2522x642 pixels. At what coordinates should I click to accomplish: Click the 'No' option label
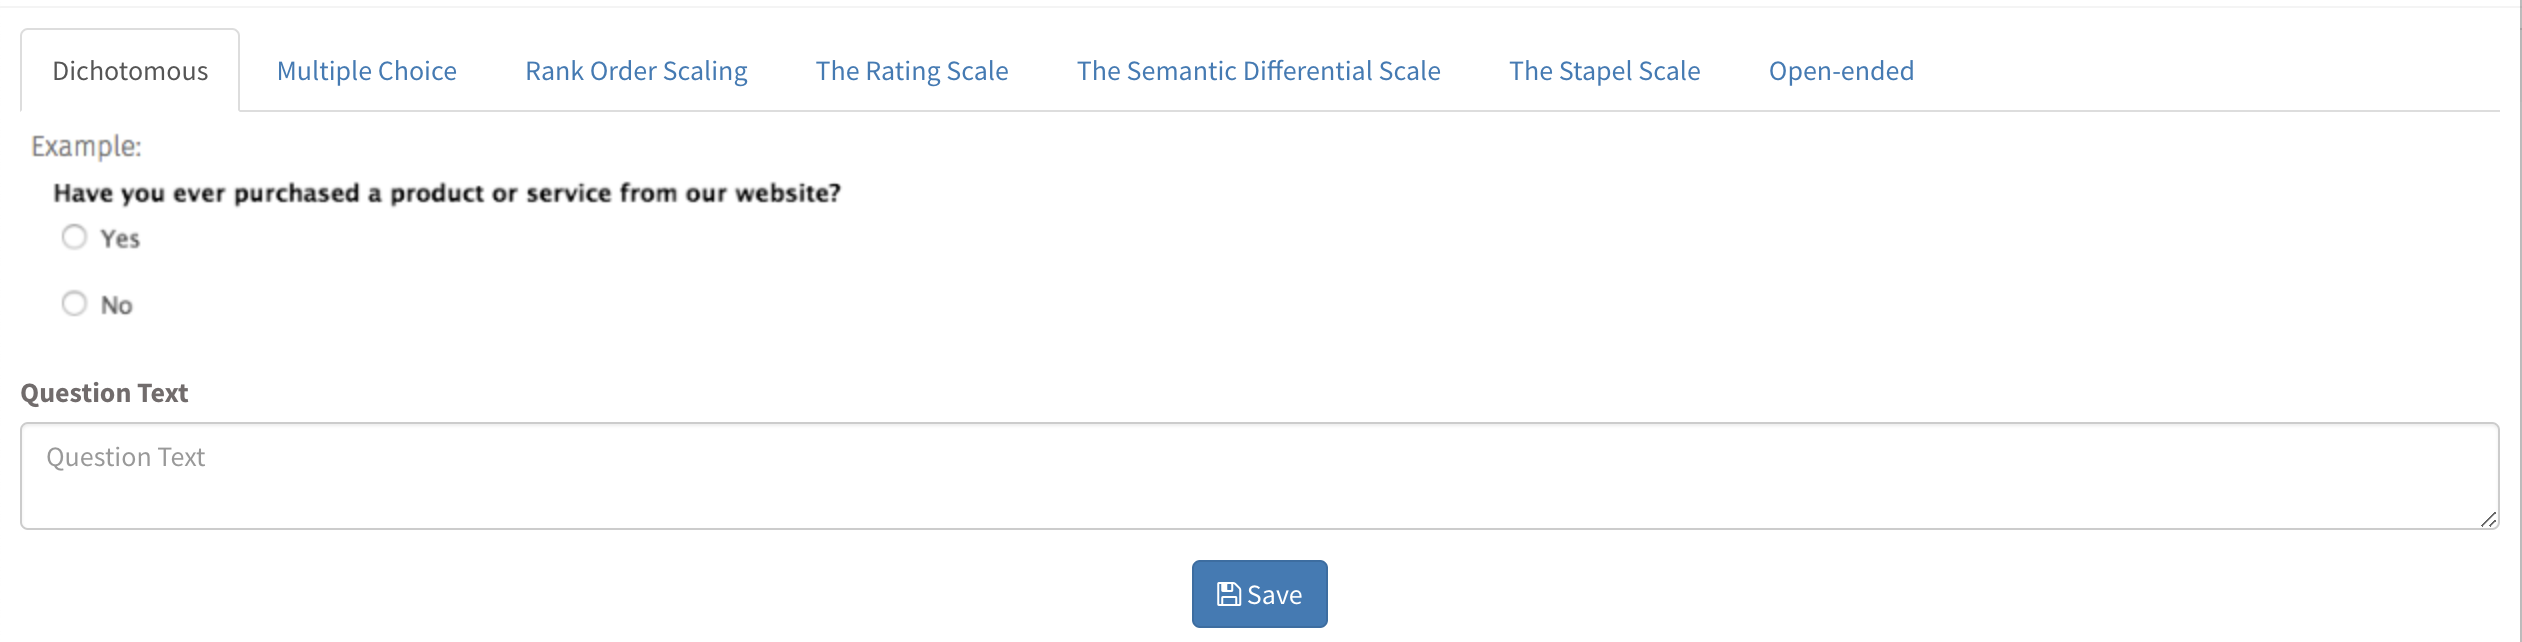(117, 305)
